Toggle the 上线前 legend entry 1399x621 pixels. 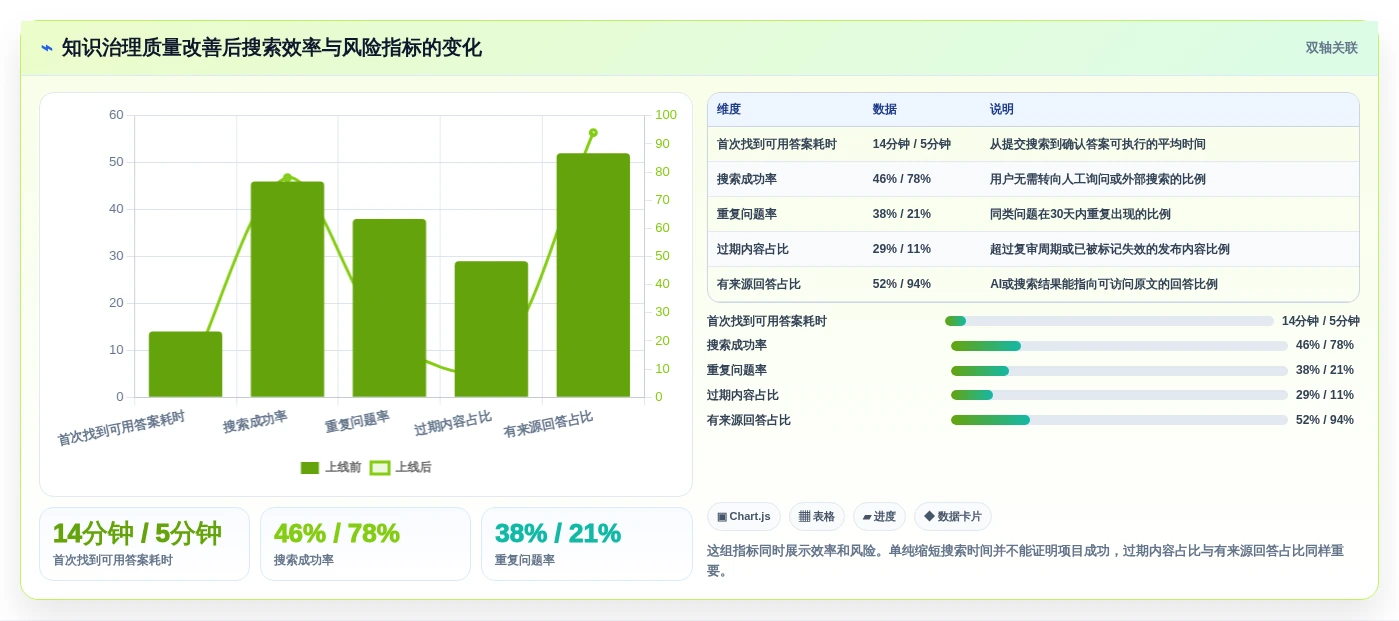coord(331,467)
